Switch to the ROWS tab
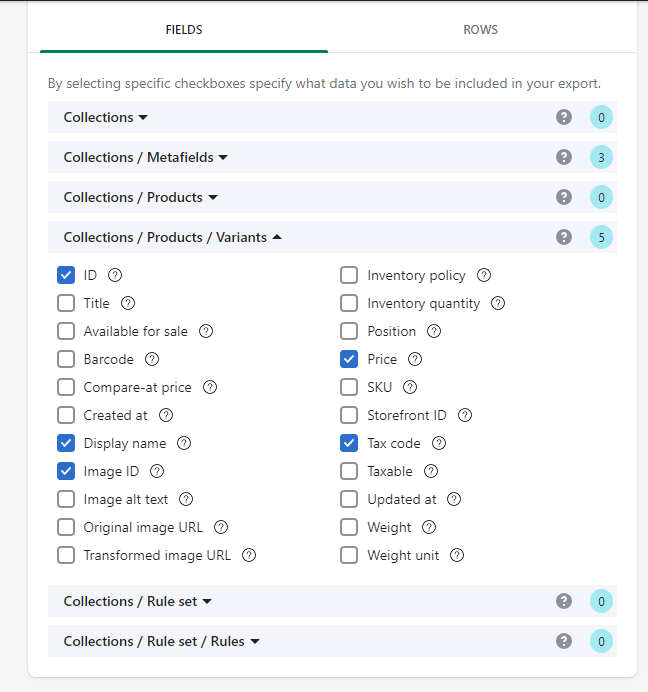 (x=480, y=30)
